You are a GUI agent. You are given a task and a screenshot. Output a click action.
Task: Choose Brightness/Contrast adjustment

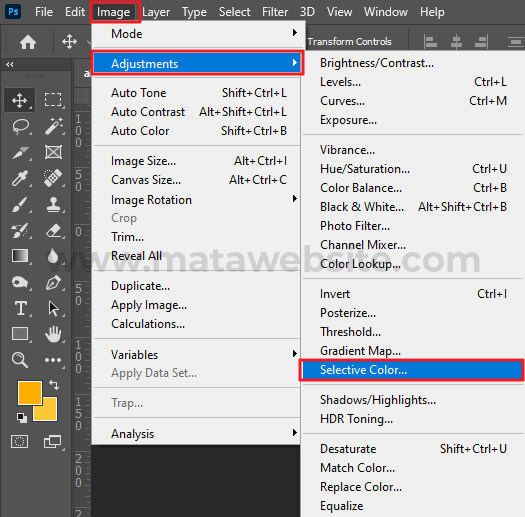pyautogui.click(x=413, y=63)
